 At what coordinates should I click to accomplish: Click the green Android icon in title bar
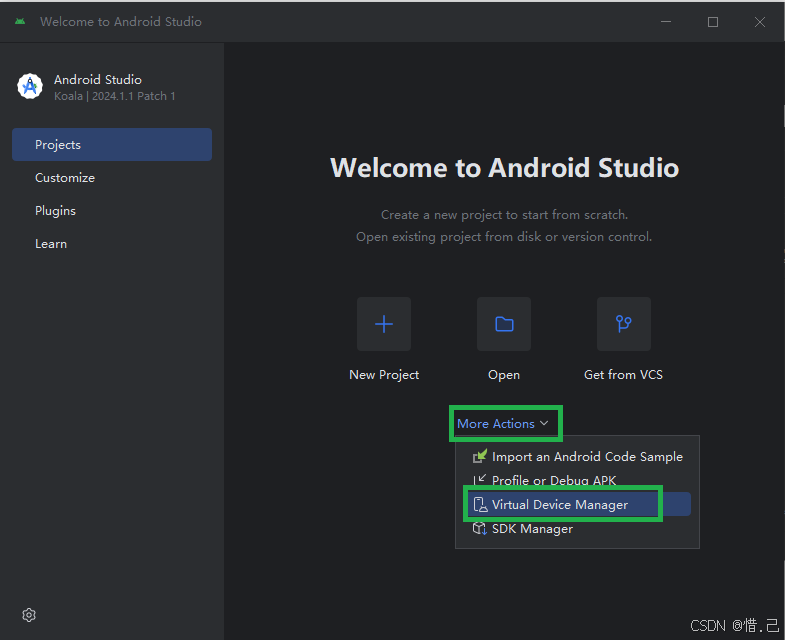[20, 22]
